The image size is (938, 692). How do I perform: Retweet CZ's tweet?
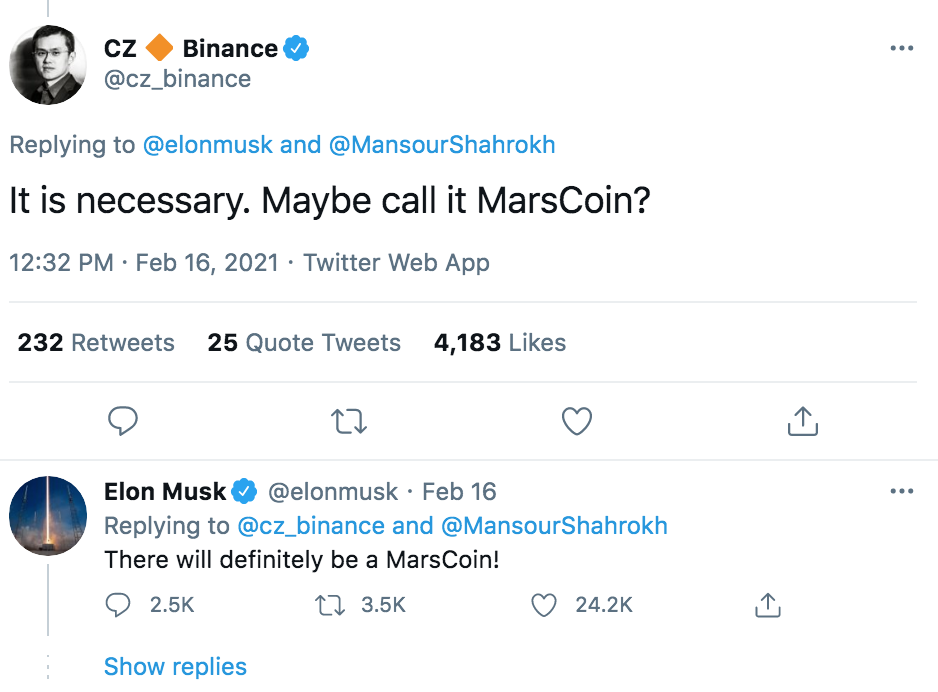pos(349,421)
